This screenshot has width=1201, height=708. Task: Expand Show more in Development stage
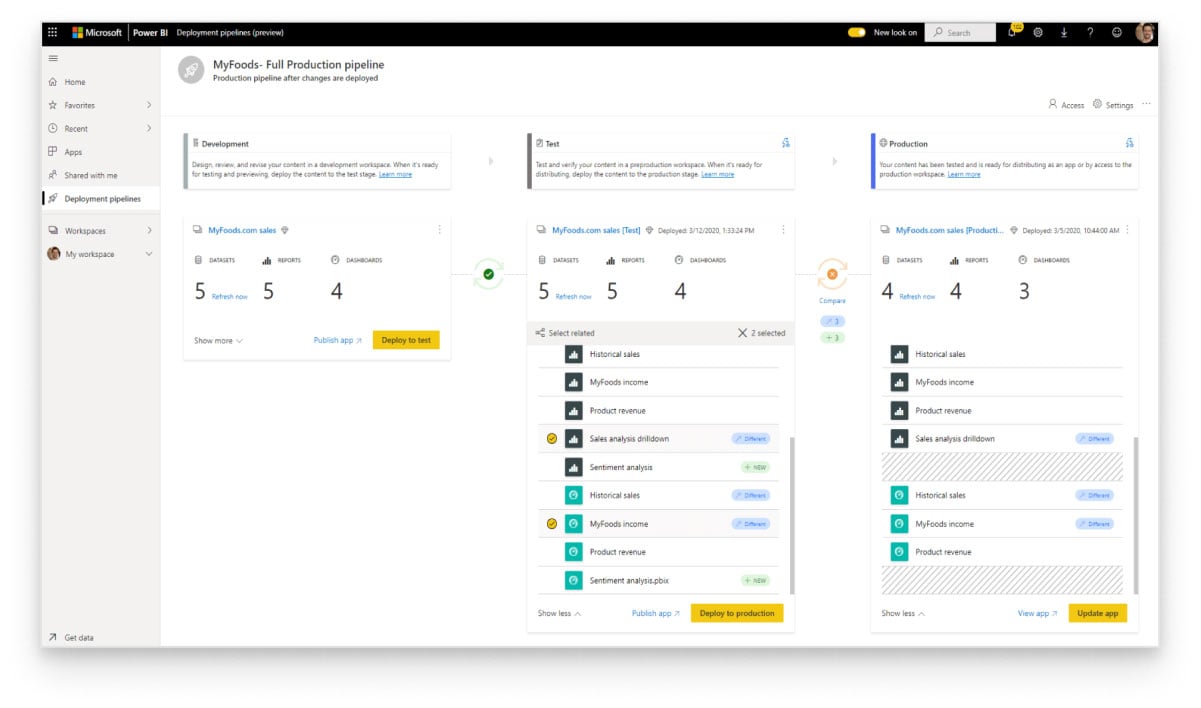[x=218, y=341]
